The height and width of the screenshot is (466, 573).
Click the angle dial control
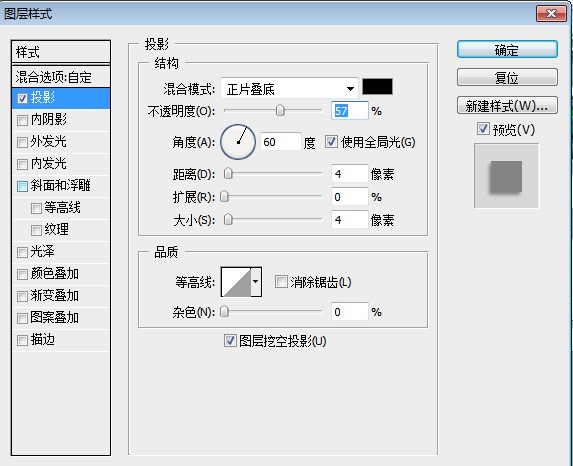coord(238,142)
